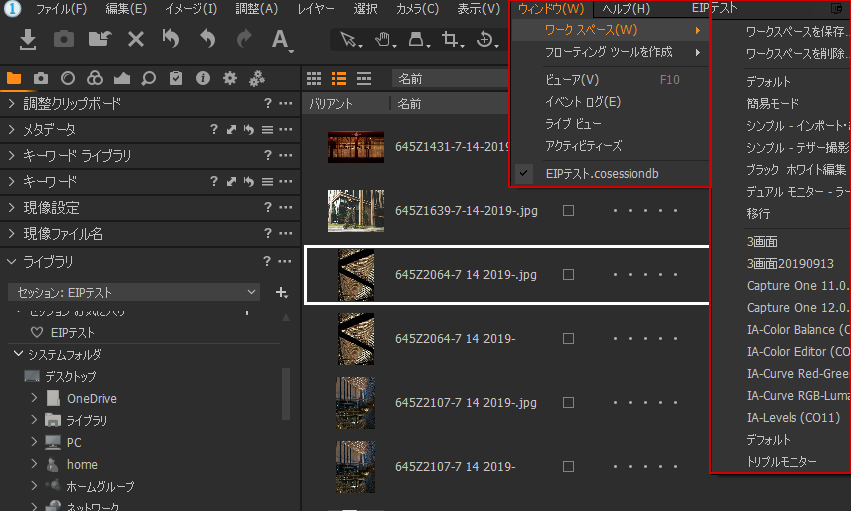This screenshot has height=511, width=851.
Task: Click the 名前 column header
Action: (x=410, y=103)
